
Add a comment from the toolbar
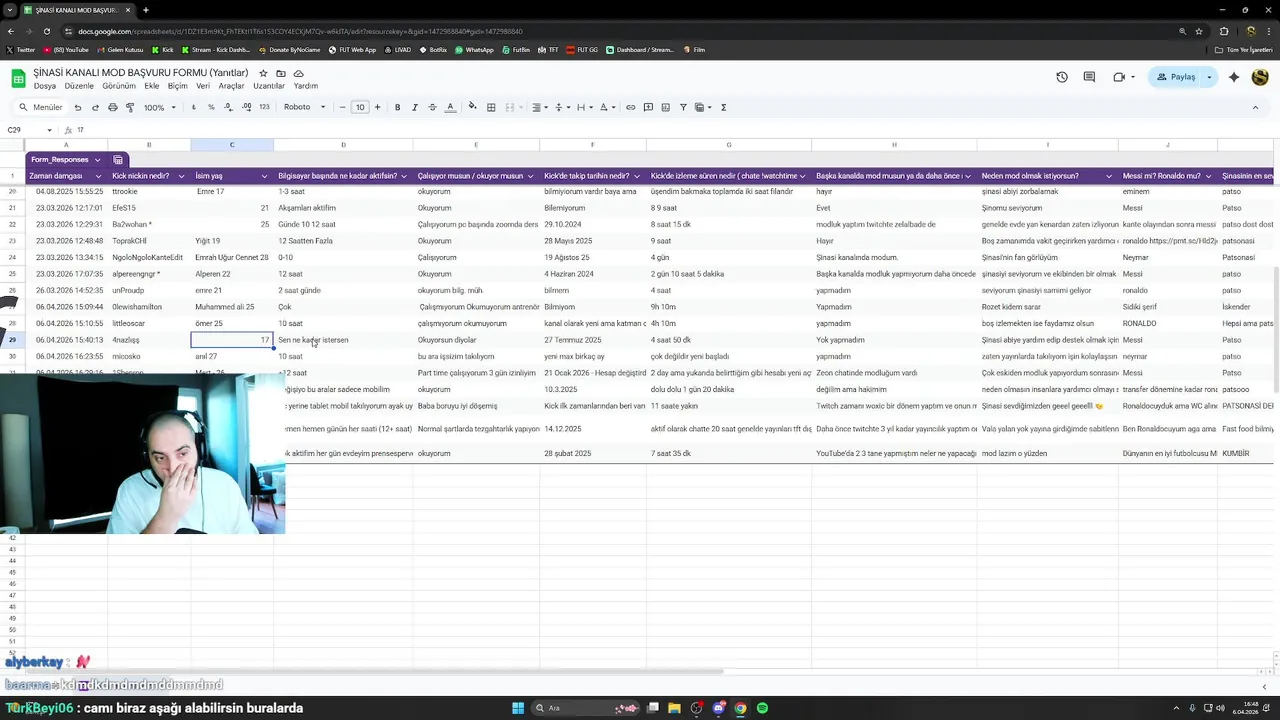click(649, 107)
